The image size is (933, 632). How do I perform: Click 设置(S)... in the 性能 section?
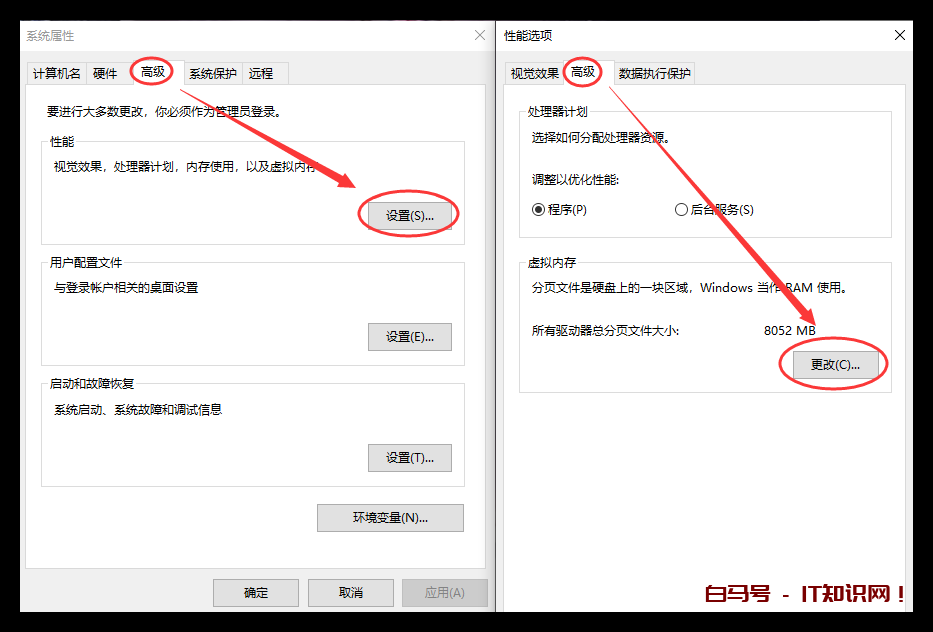coord(410,216)
